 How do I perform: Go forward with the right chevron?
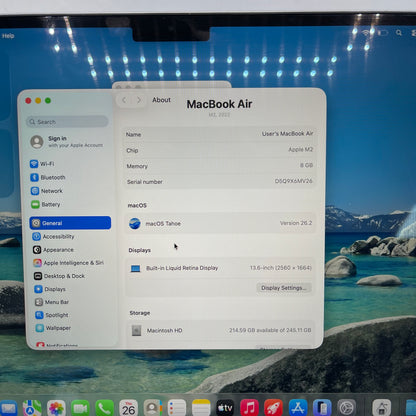click(139, 100)
